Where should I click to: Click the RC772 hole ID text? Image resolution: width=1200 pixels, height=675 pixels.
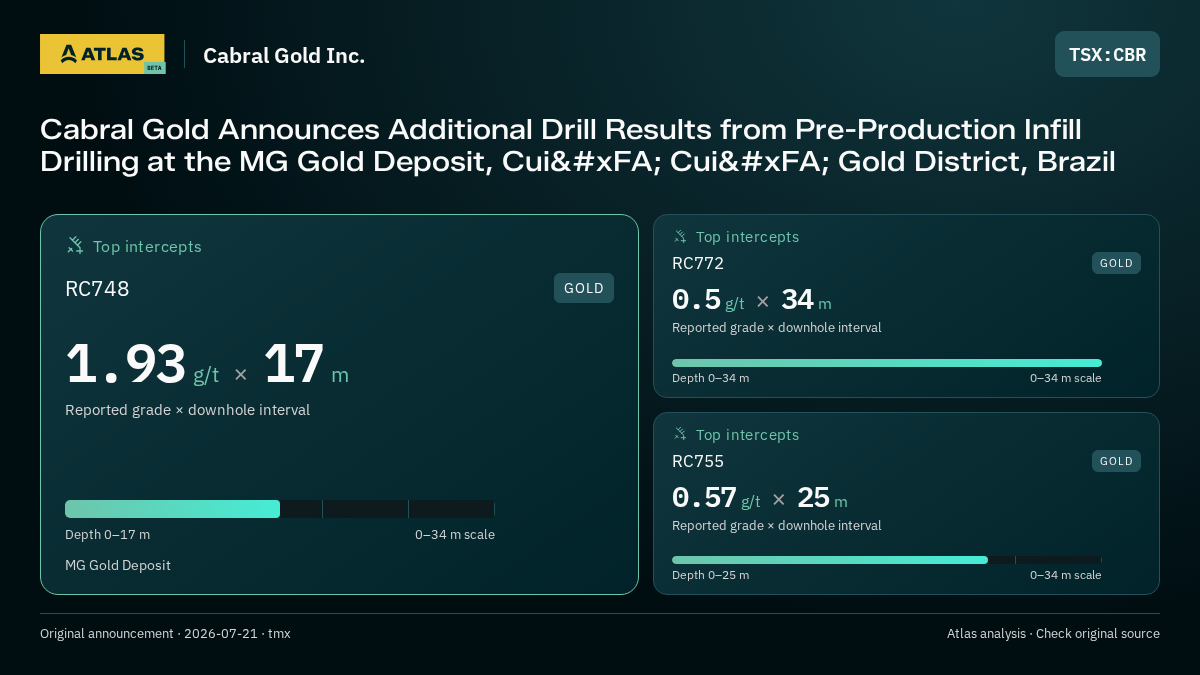(x=698, y=263)
